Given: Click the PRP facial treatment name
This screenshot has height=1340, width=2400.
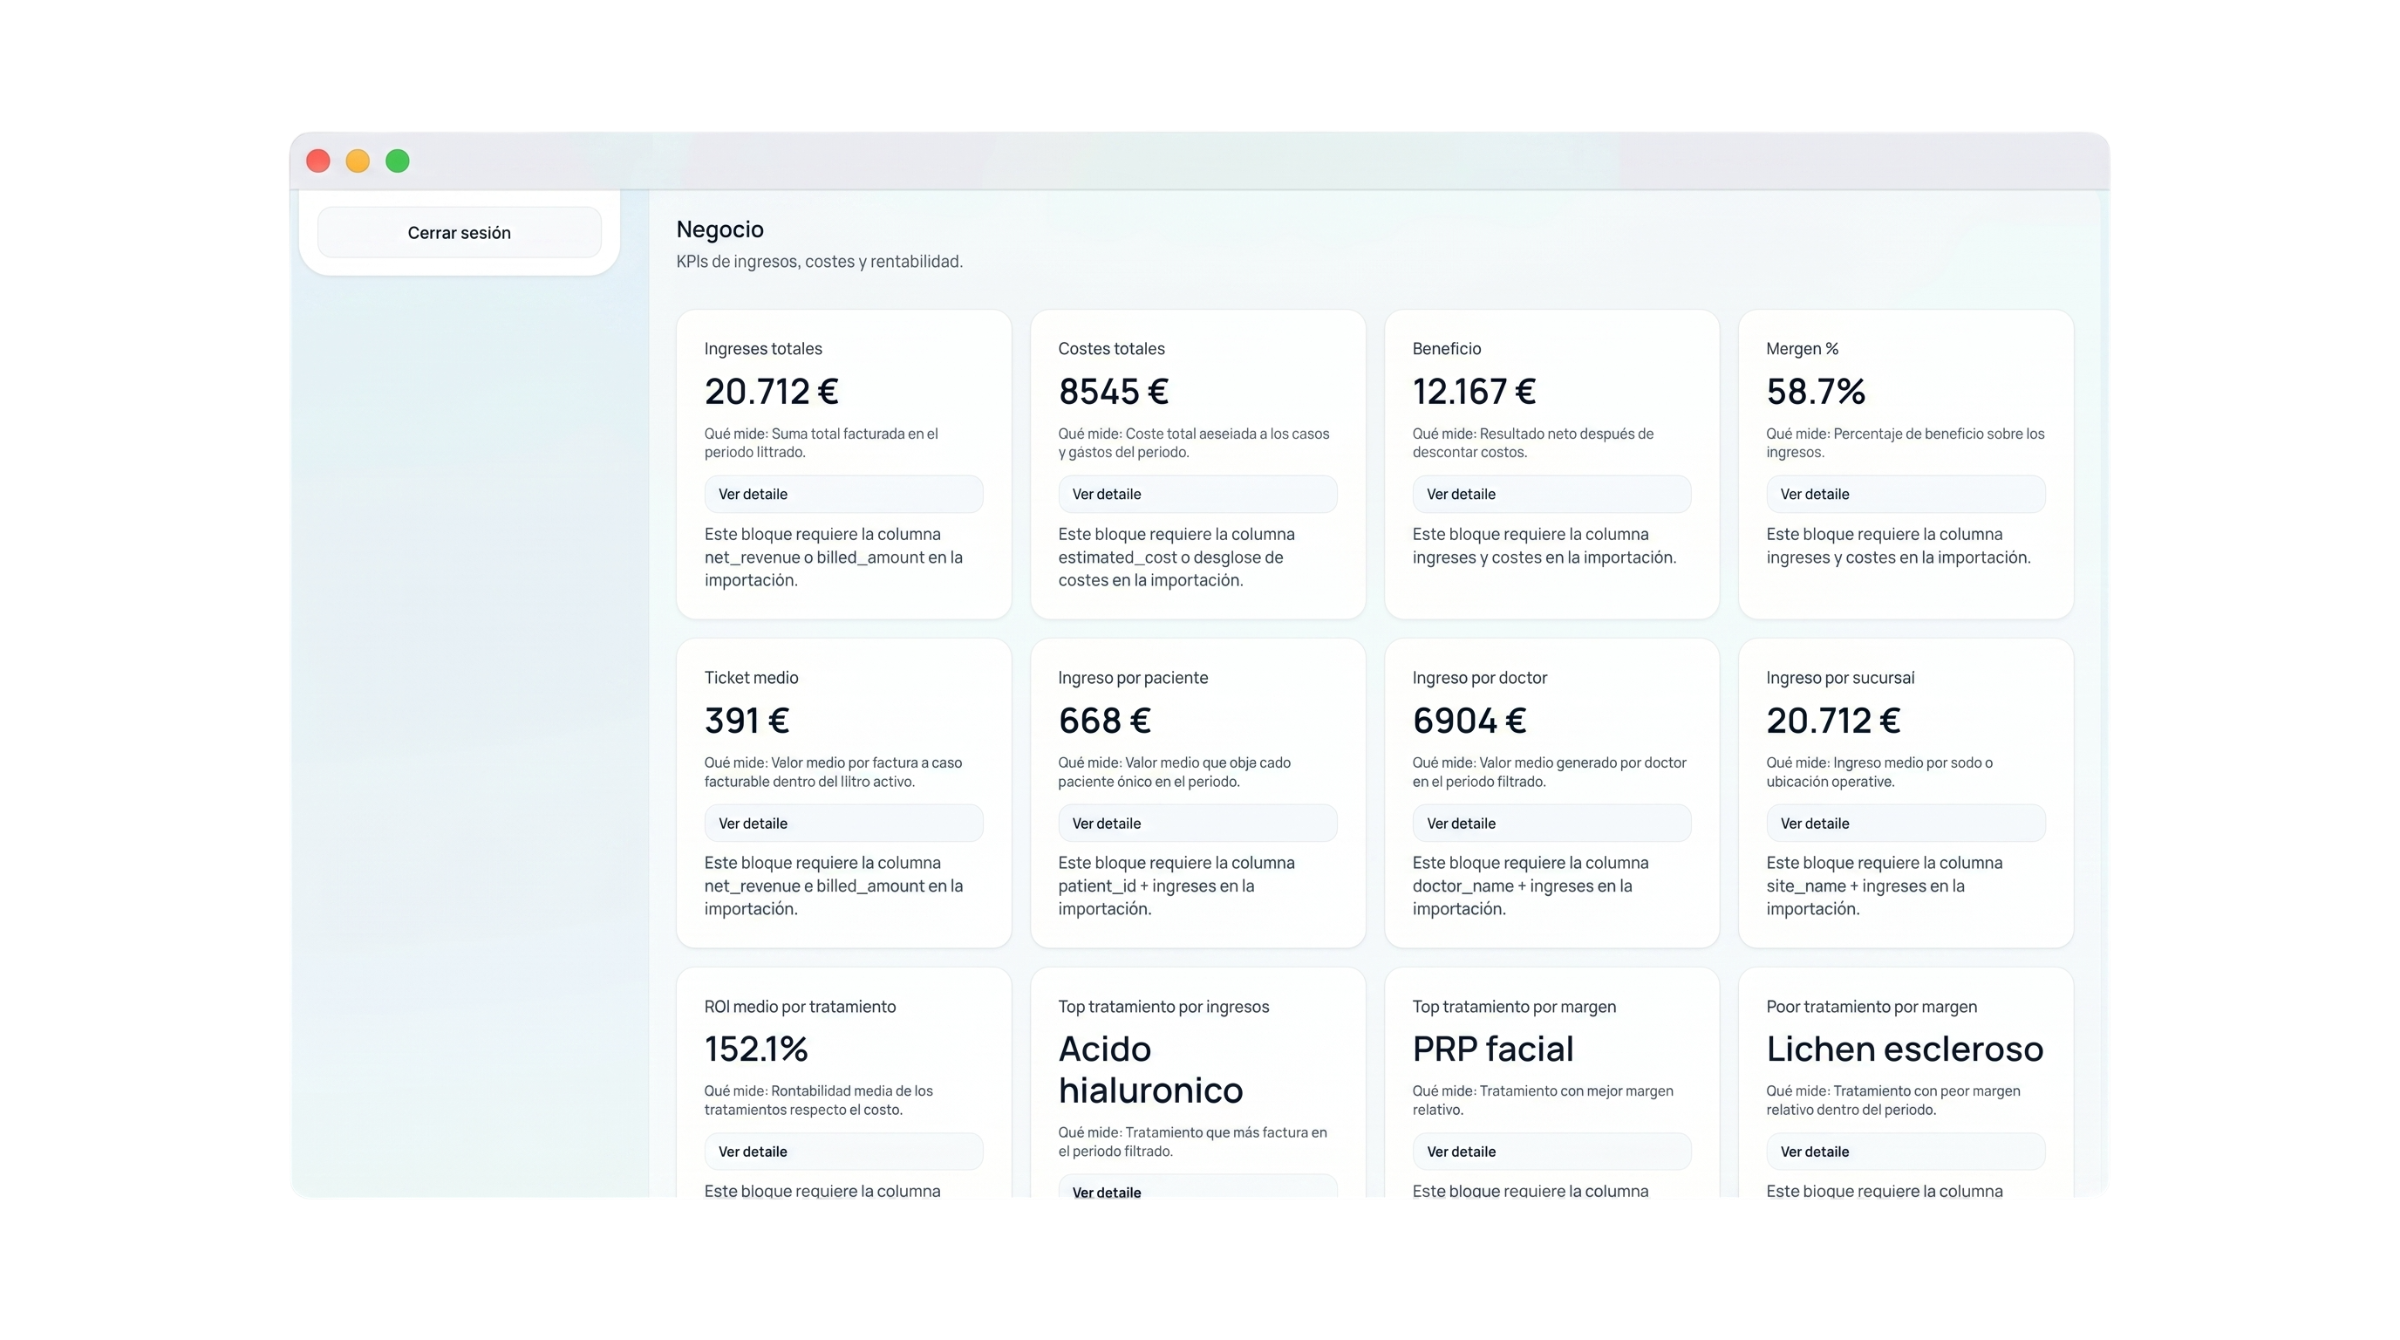Looking at the screenshot, I should click(1492, 1049).
